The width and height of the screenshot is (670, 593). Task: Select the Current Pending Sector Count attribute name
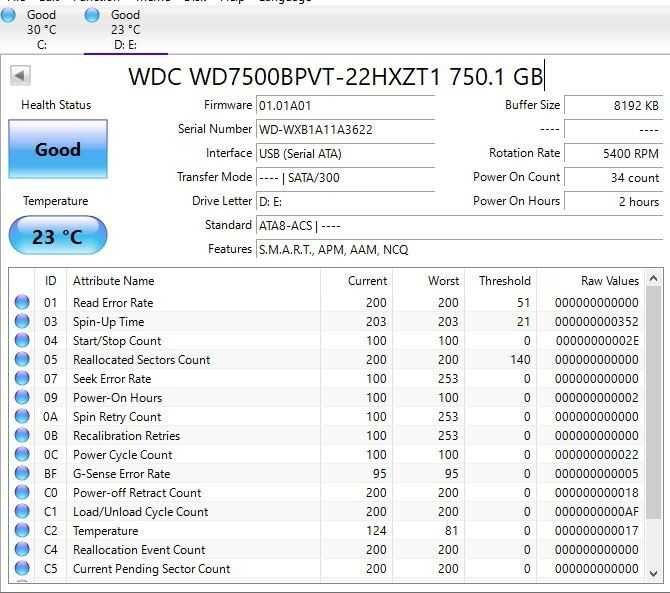(x=152, y=569)
